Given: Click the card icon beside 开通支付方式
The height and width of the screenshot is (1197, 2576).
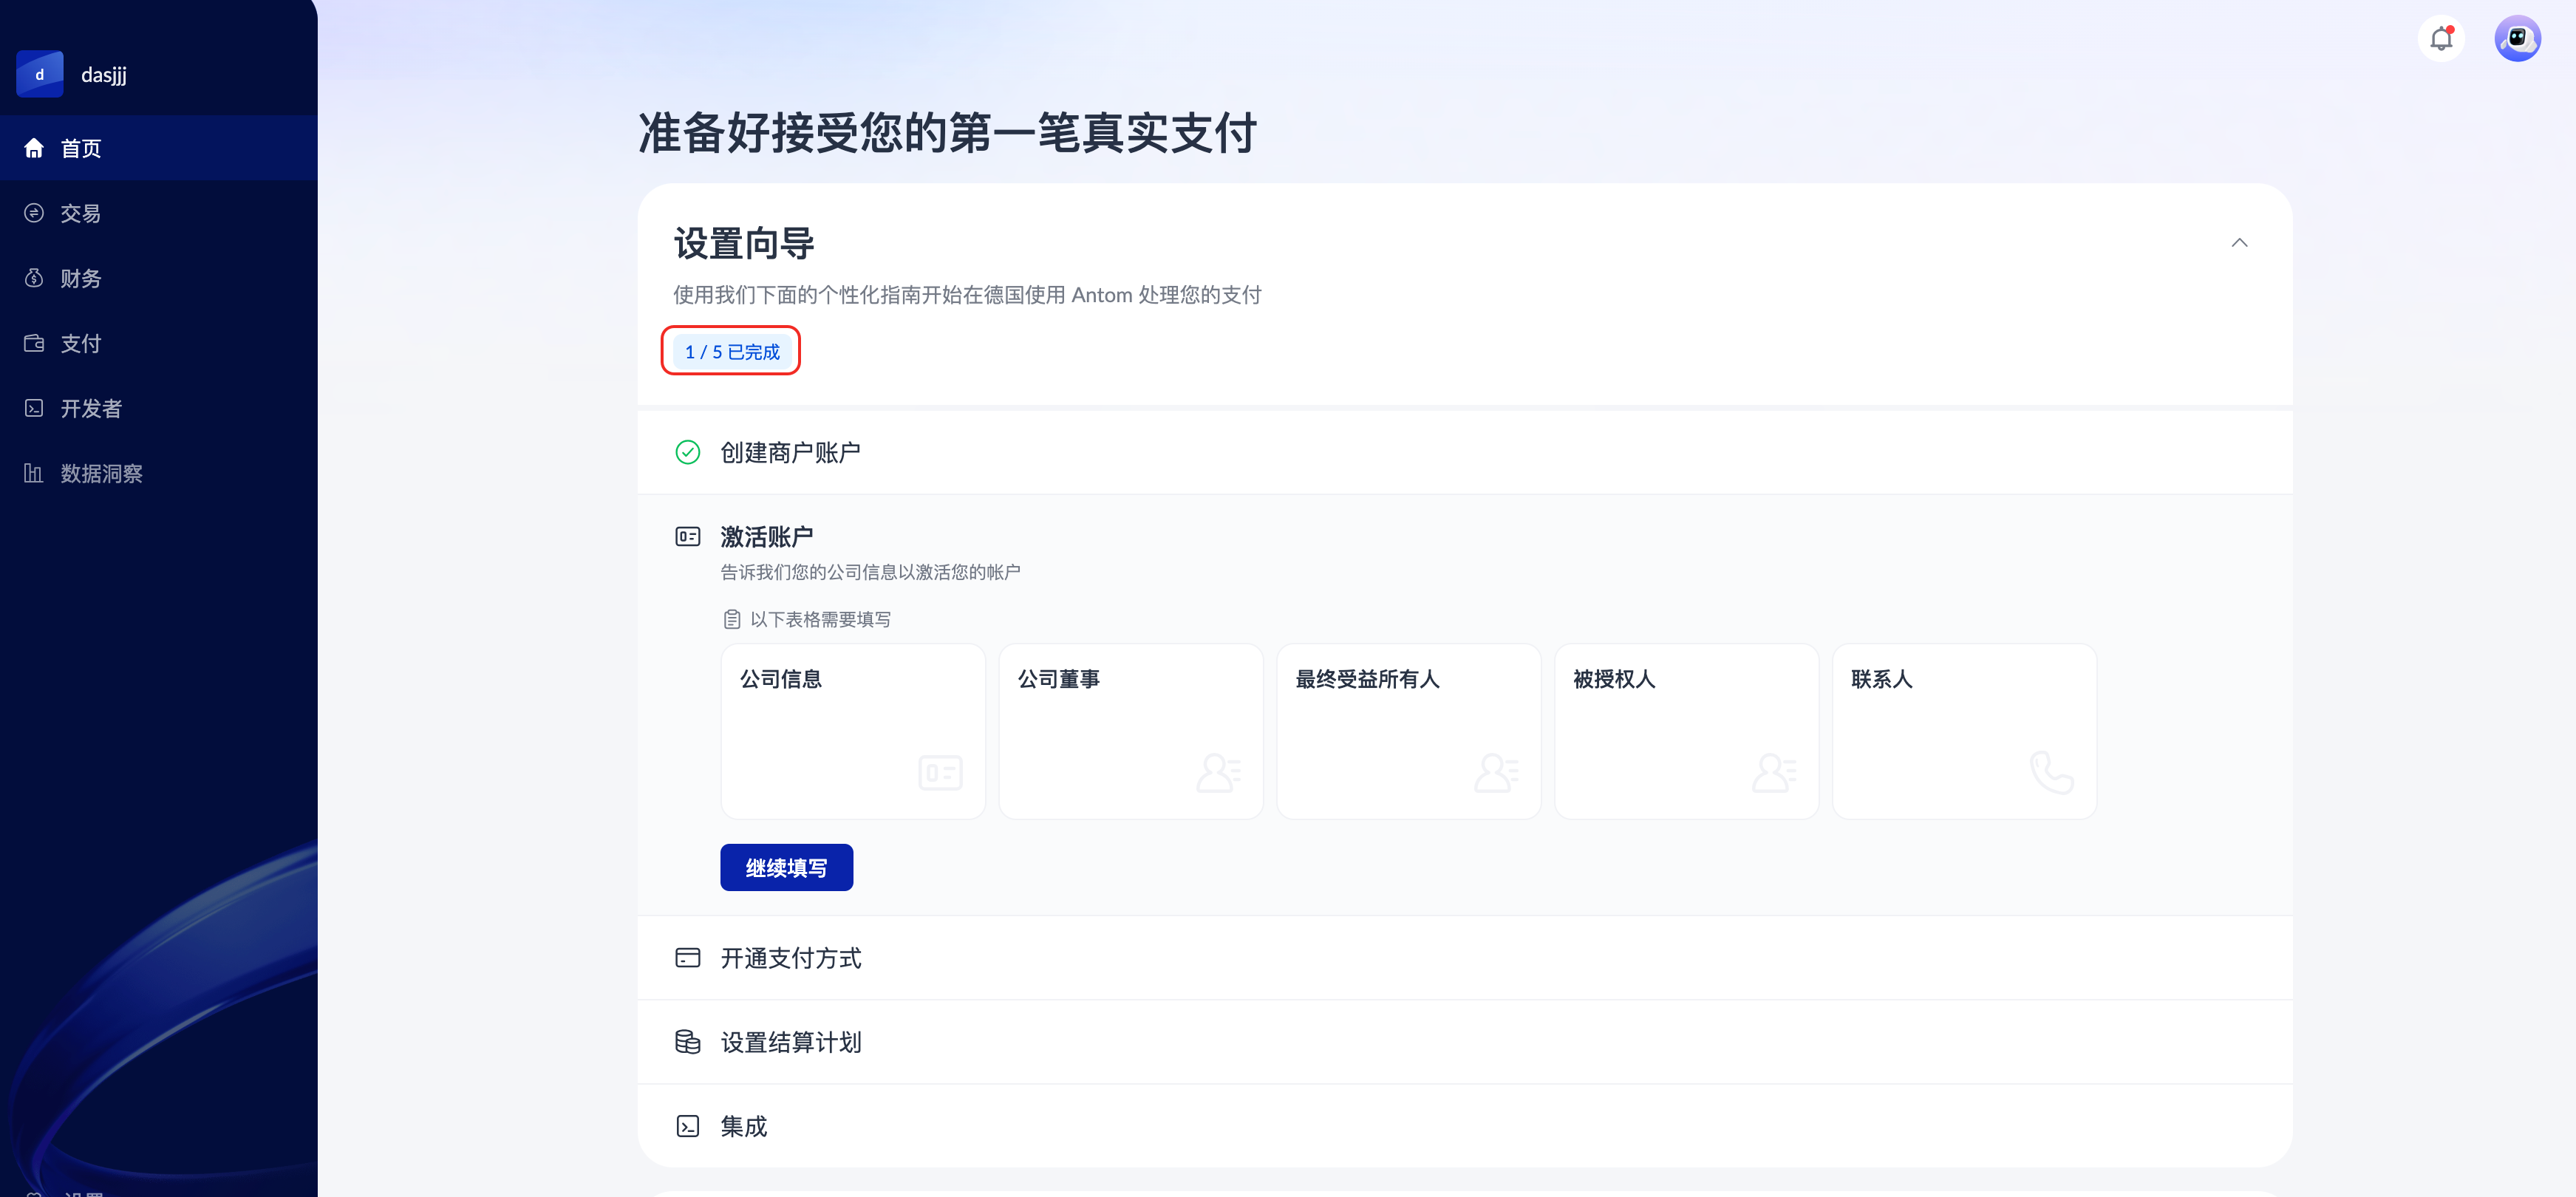Looking at the screenshot, I should pos(687,957).
